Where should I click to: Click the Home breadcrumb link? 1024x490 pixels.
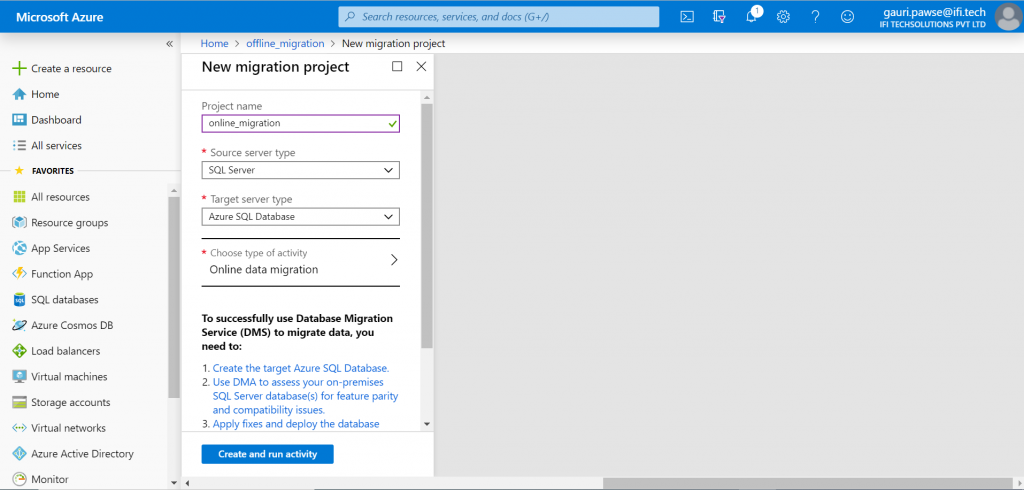[215, 43]
